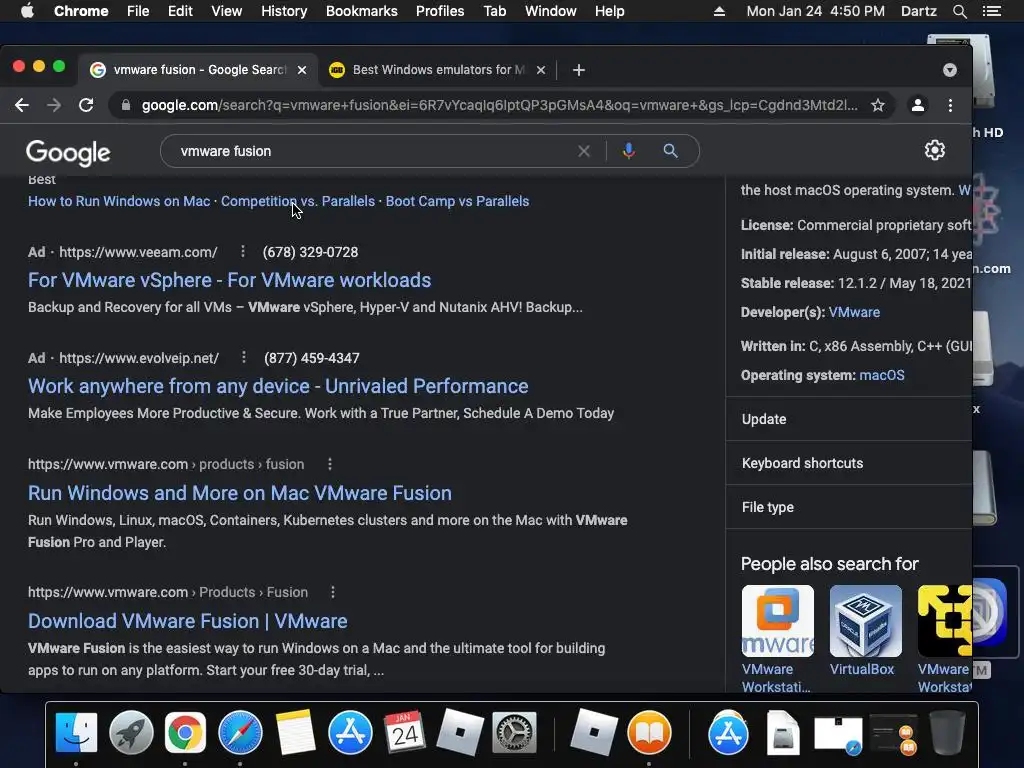
Task: Click the eject icon in menu bar
Action: [719, 11]
